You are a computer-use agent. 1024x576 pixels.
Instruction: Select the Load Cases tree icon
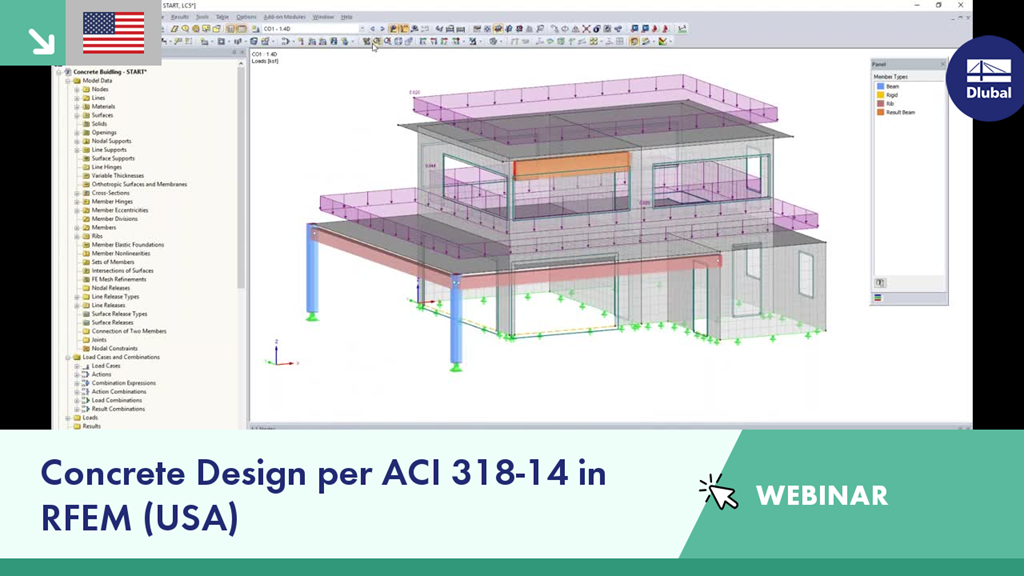pyautogui.click(x=86, y=366)
